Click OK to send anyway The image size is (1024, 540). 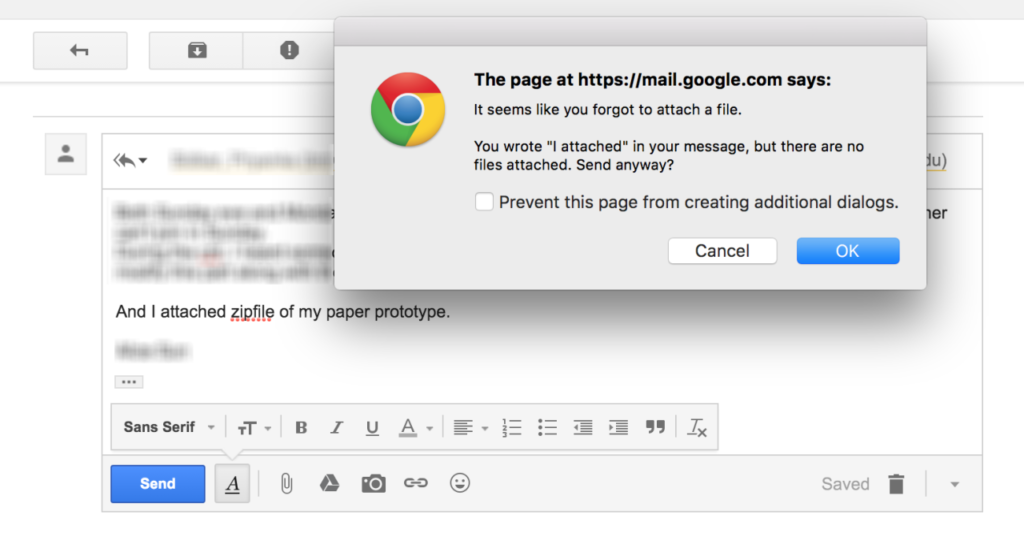click(x=848, y=251)
